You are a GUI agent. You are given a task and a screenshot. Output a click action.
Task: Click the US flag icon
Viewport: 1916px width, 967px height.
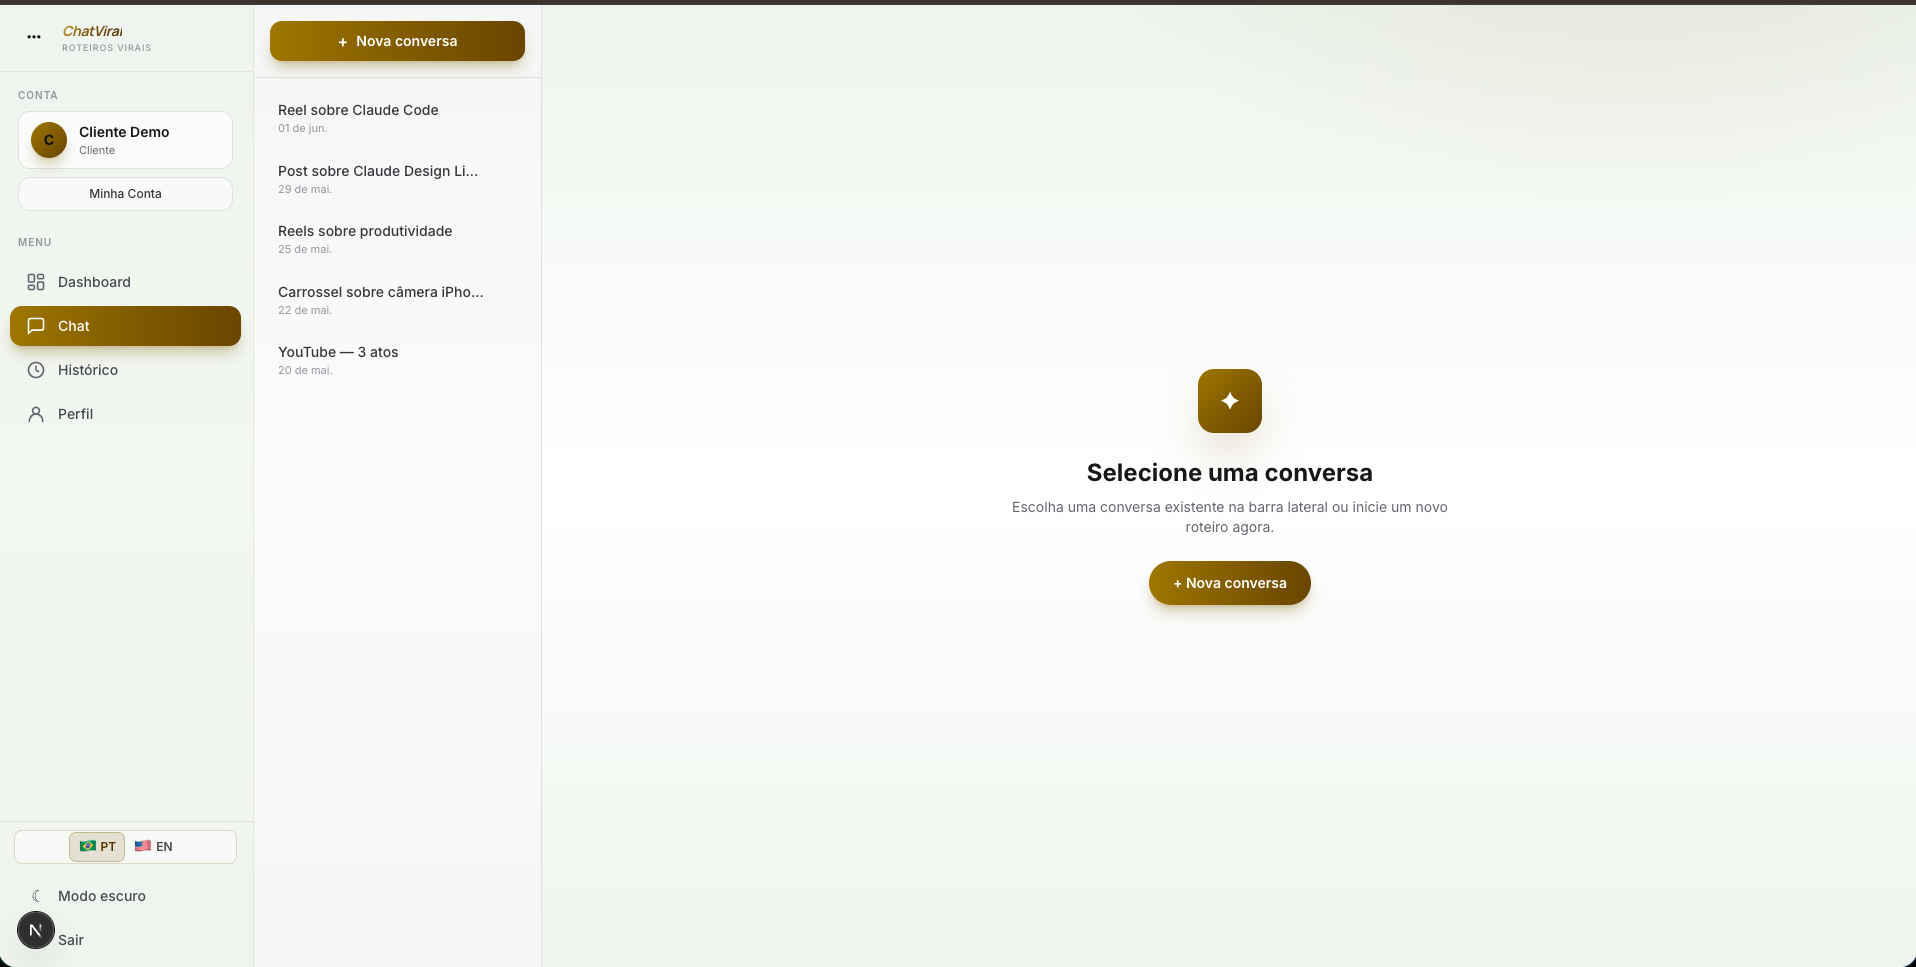click(x=143, y=846)
